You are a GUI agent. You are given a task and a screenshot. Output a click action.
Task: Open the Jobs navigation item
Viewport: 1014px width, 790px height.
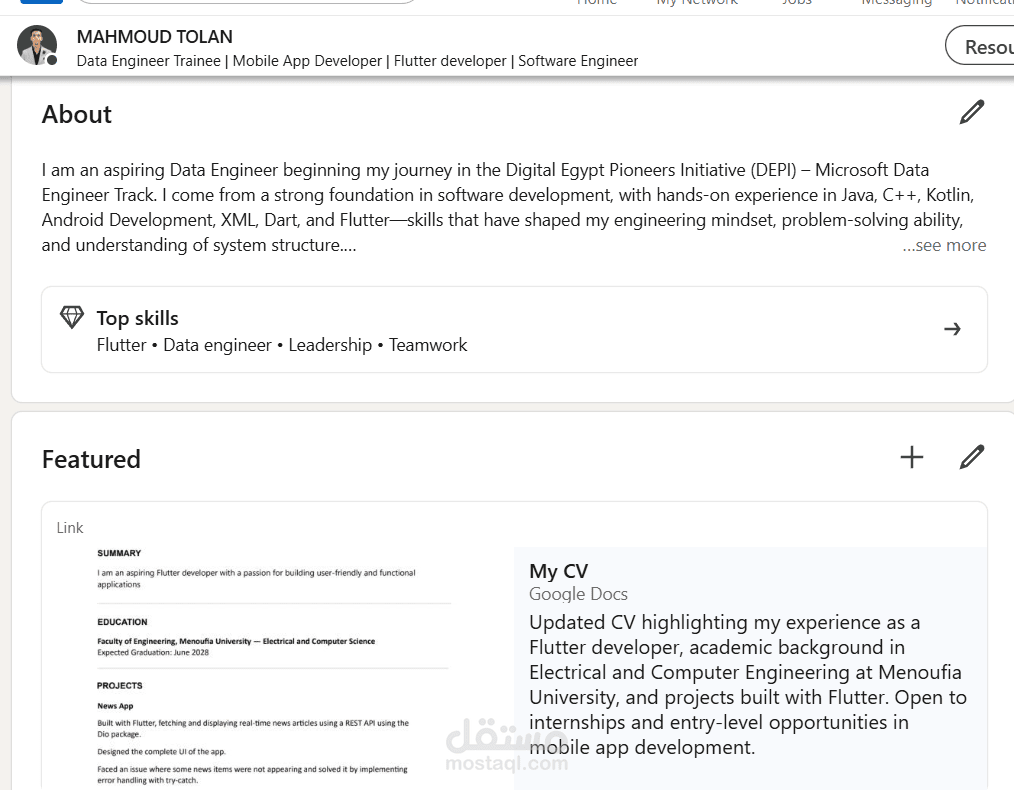point(796,3)
